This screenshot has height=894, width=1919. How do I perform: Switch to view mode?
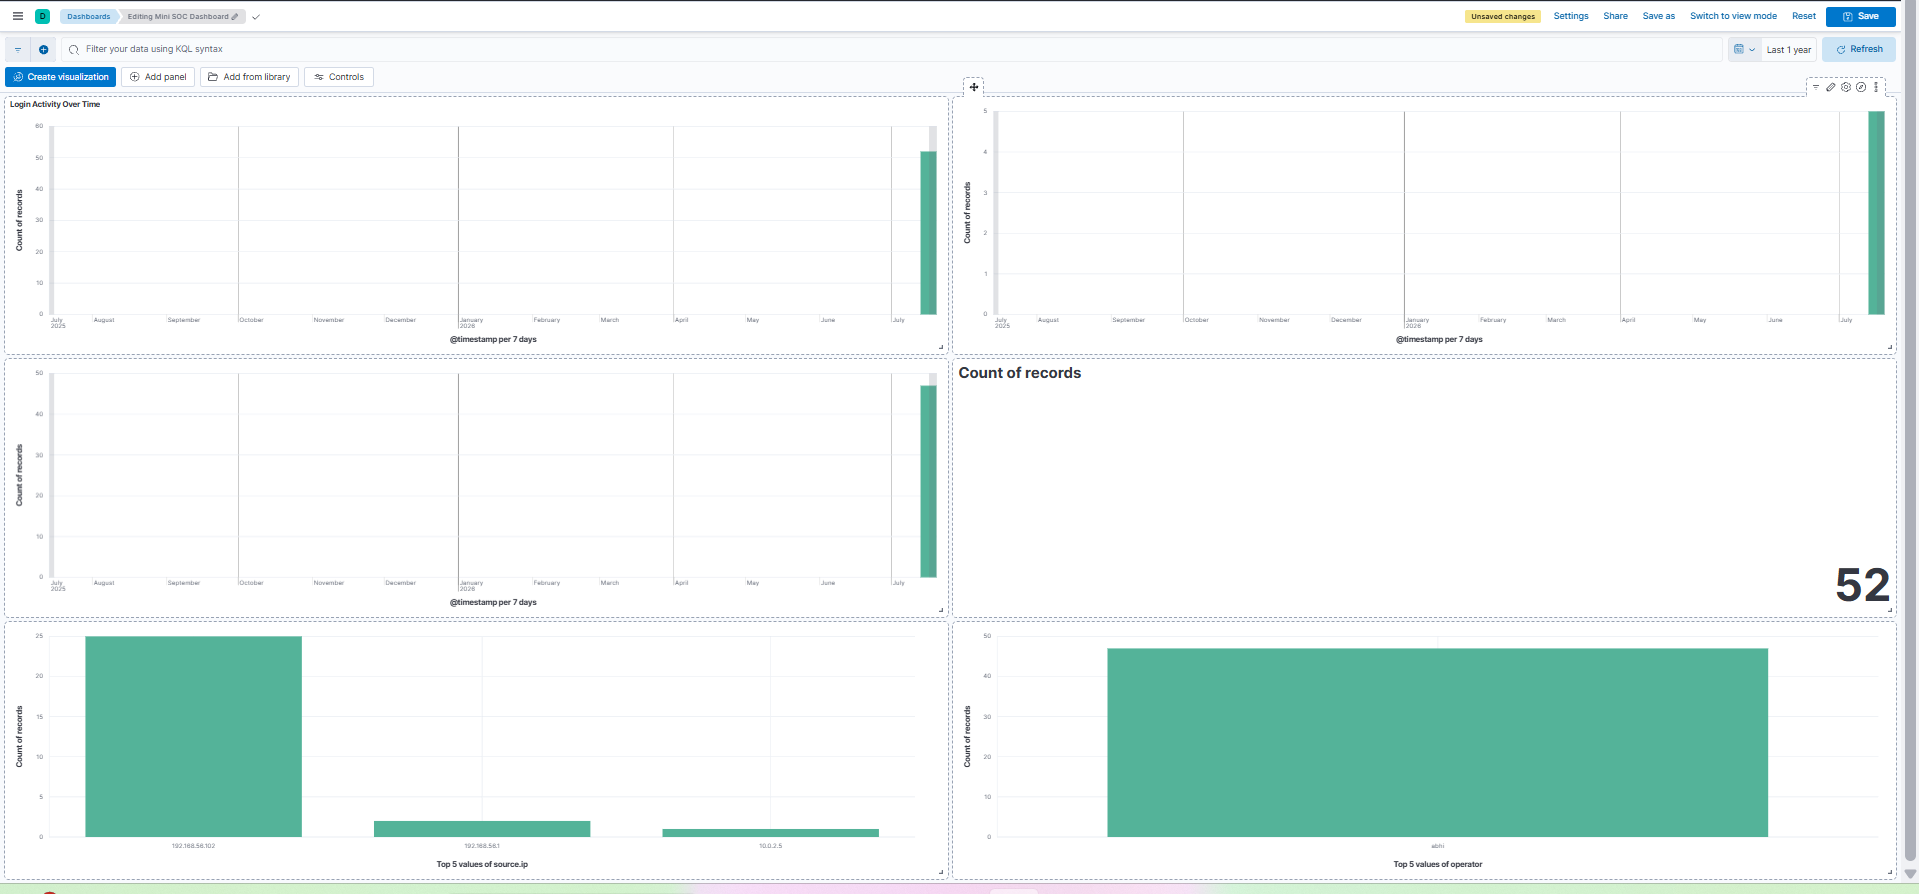pyautogui.click(x=1733, y=16)
